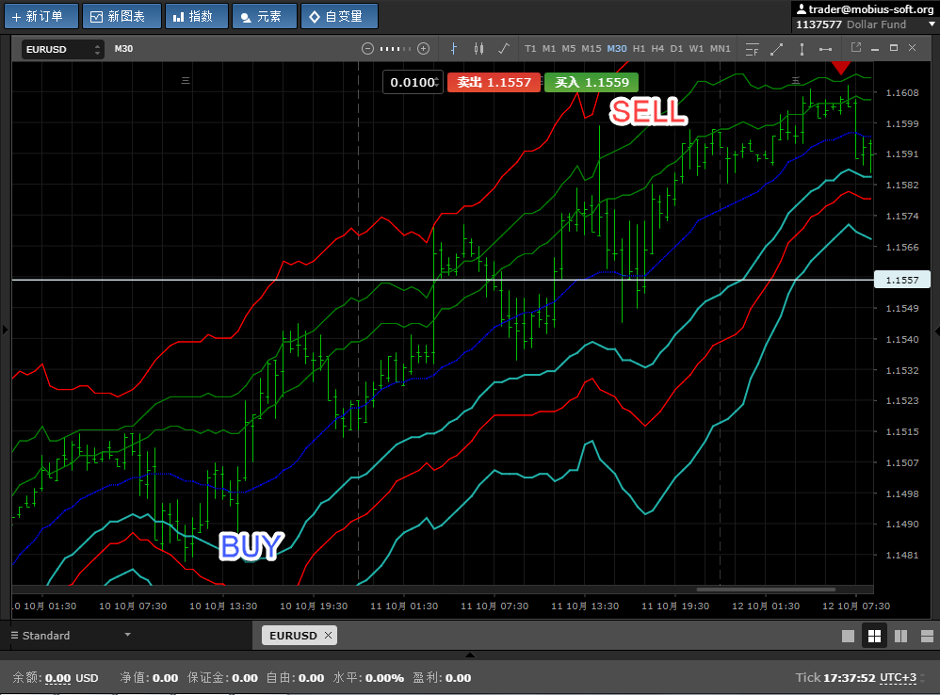Detach chart into separate window
Viewport: 940px width, 695px height.
pyautogui.click(x=855, y=47)
